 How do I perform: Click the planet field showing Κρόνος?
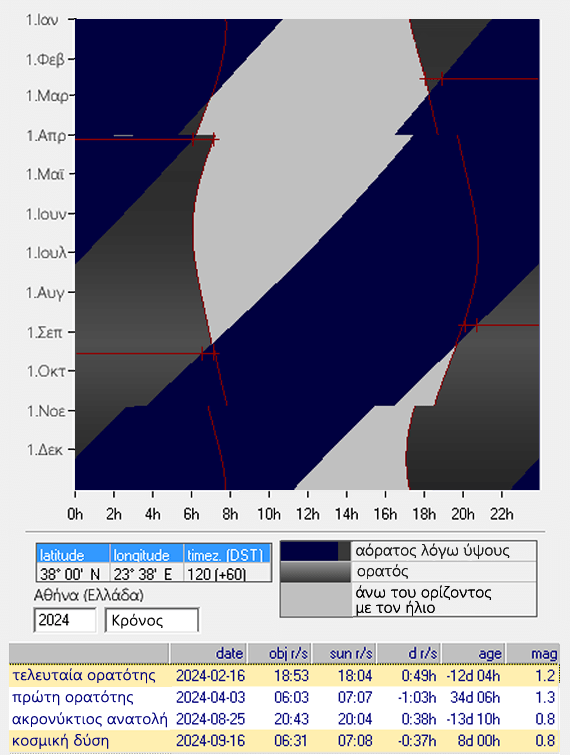152,620
